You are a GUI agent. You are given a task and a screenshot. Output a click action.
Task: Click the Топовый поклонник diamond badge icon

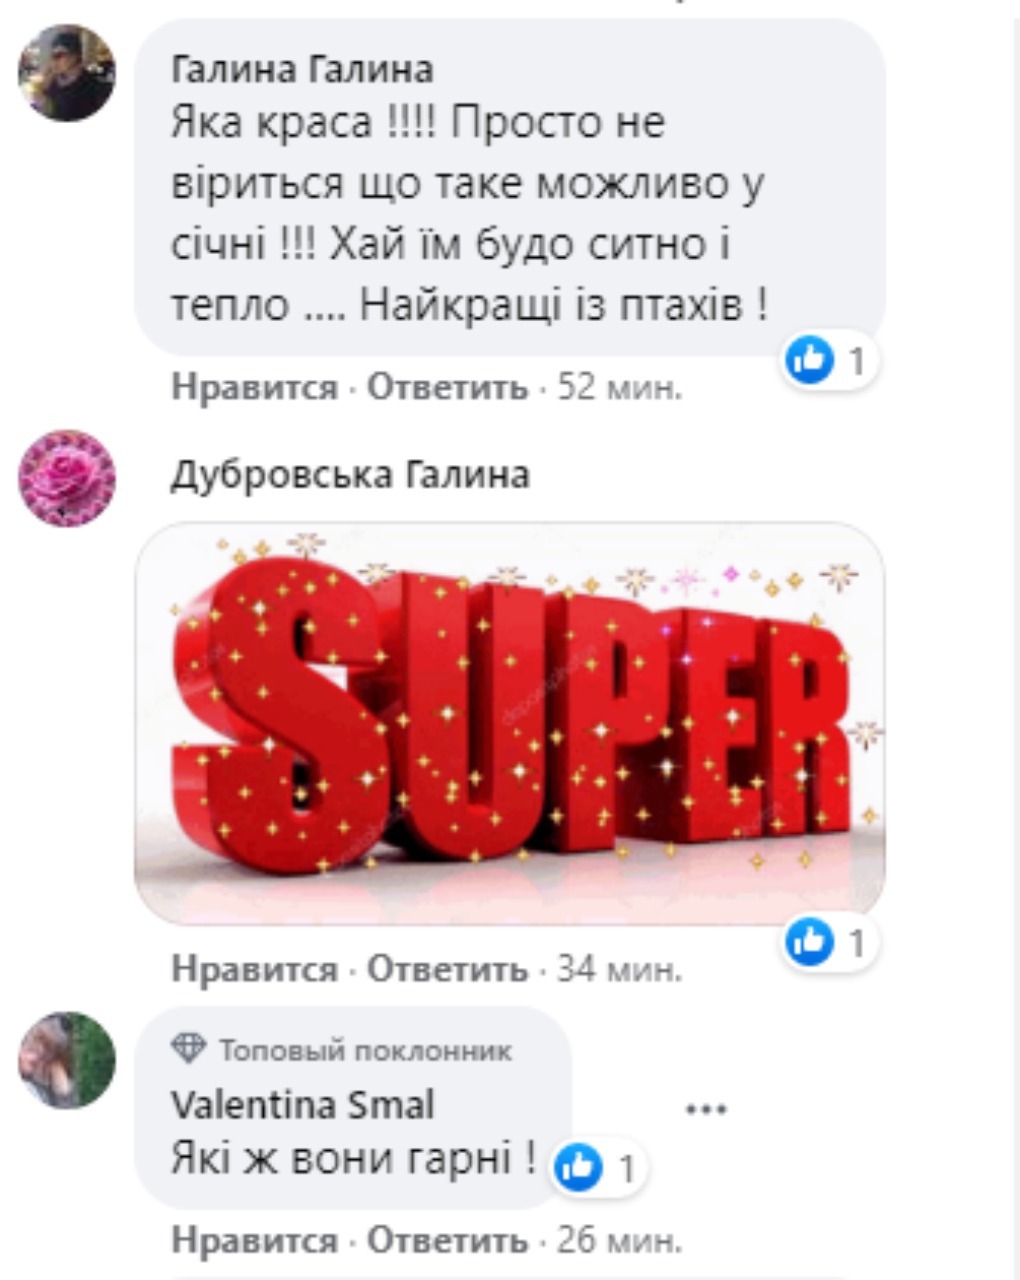point(189,1049)
